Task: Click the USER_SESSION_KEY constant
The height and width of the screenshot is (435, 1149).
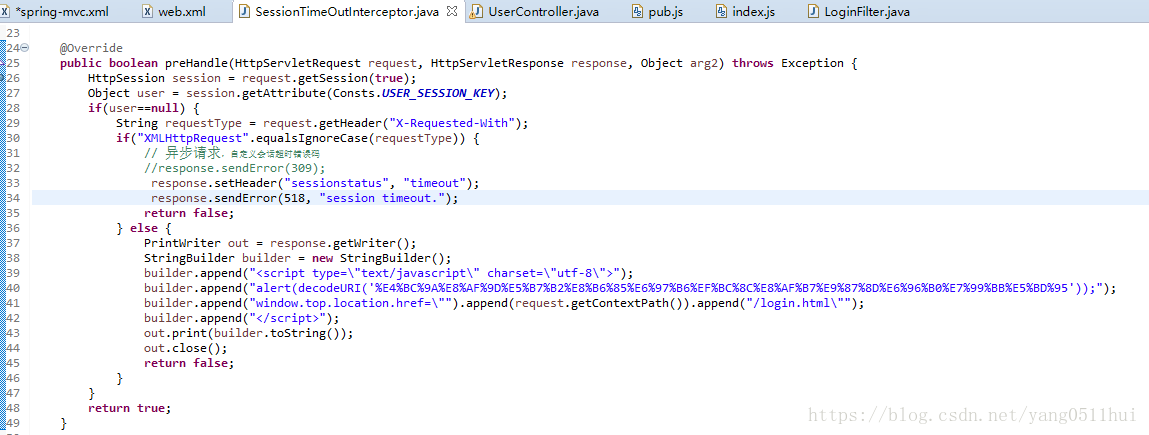Action: (x=440, y=94)
